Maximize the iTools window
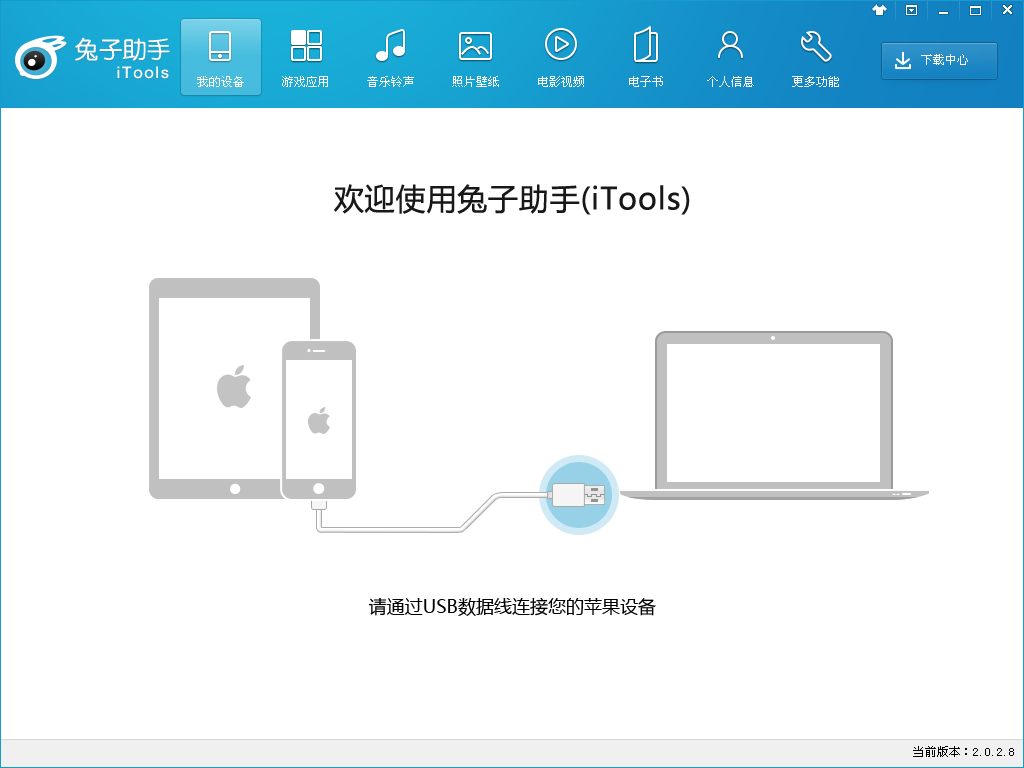This screenshot has height=768, width=1024. click(x=975, y=10)
